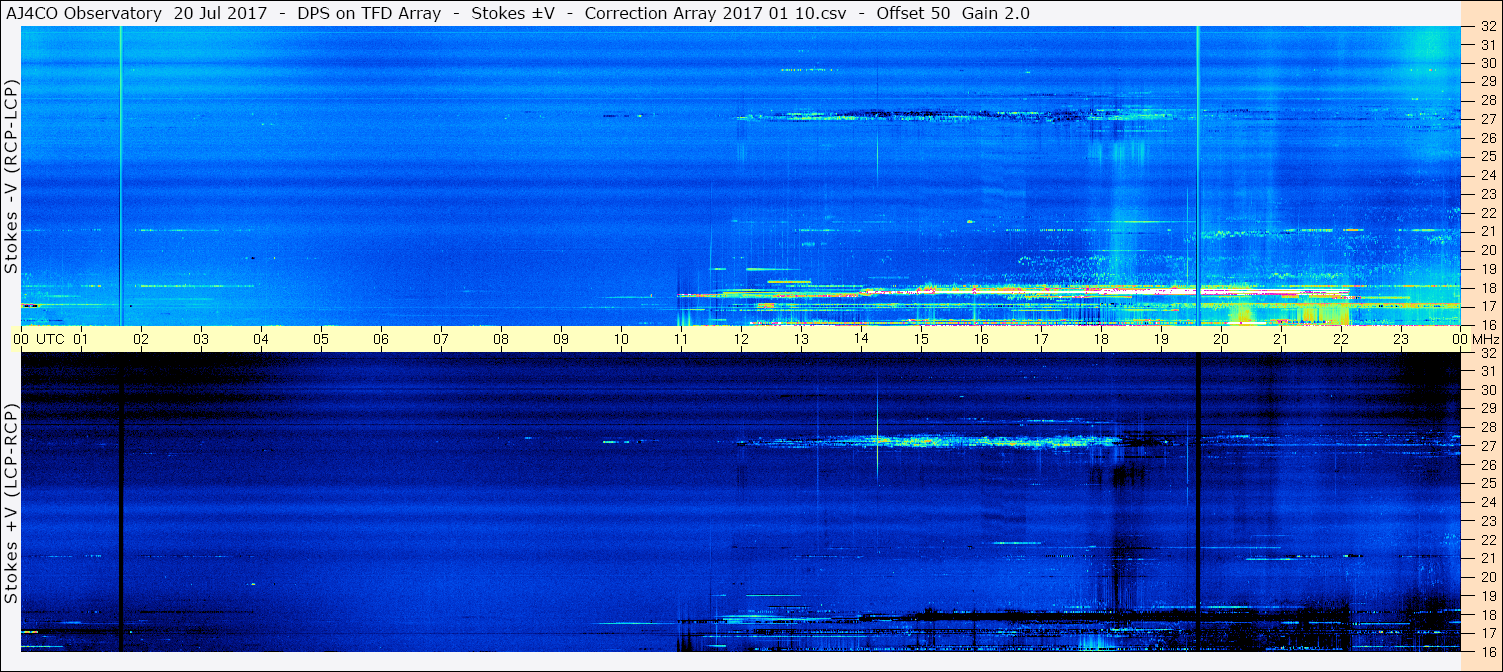Select the 23 hour tick on time axis
This screenshot has height=672, width=1503.
[1401, 339]
